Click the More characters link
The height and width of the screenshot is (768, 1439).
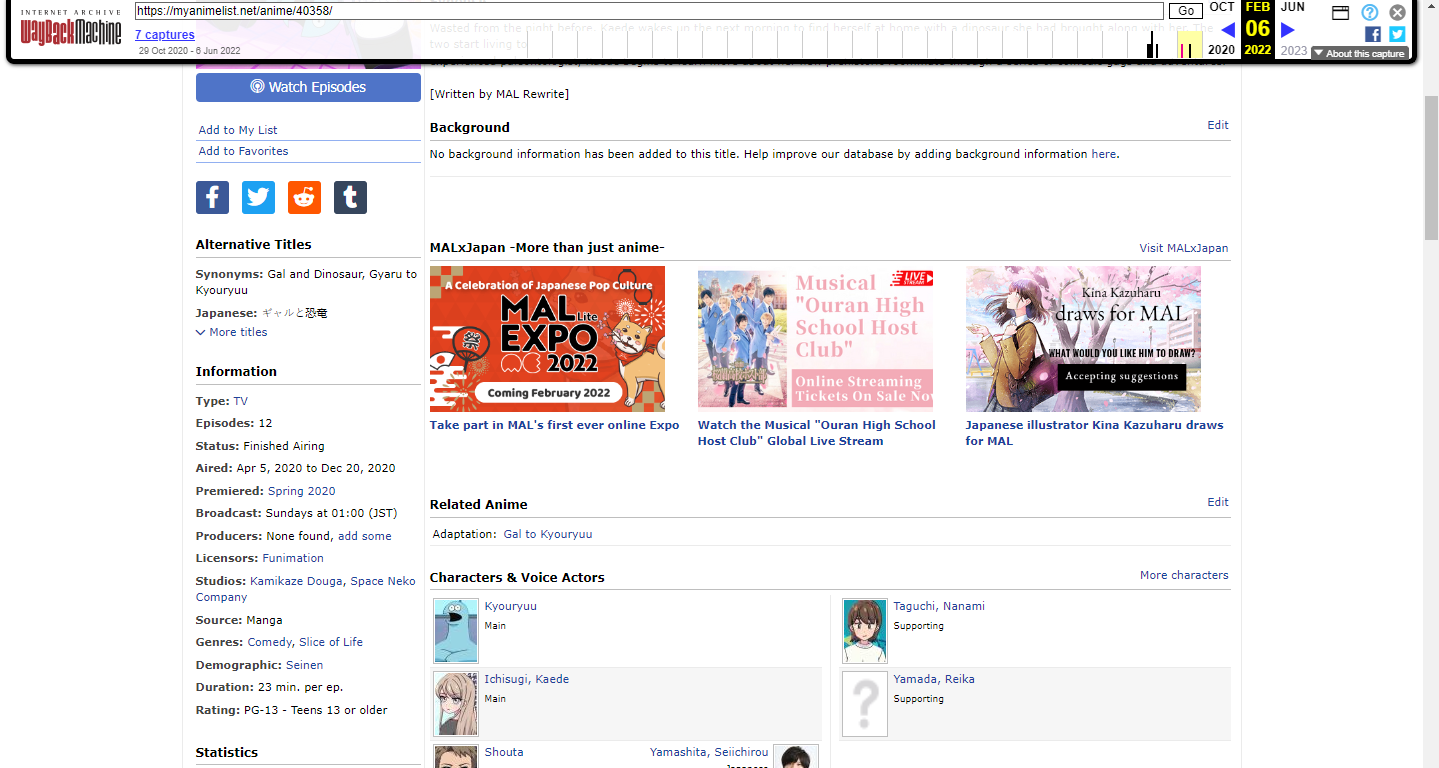[x=1184, y=575]
